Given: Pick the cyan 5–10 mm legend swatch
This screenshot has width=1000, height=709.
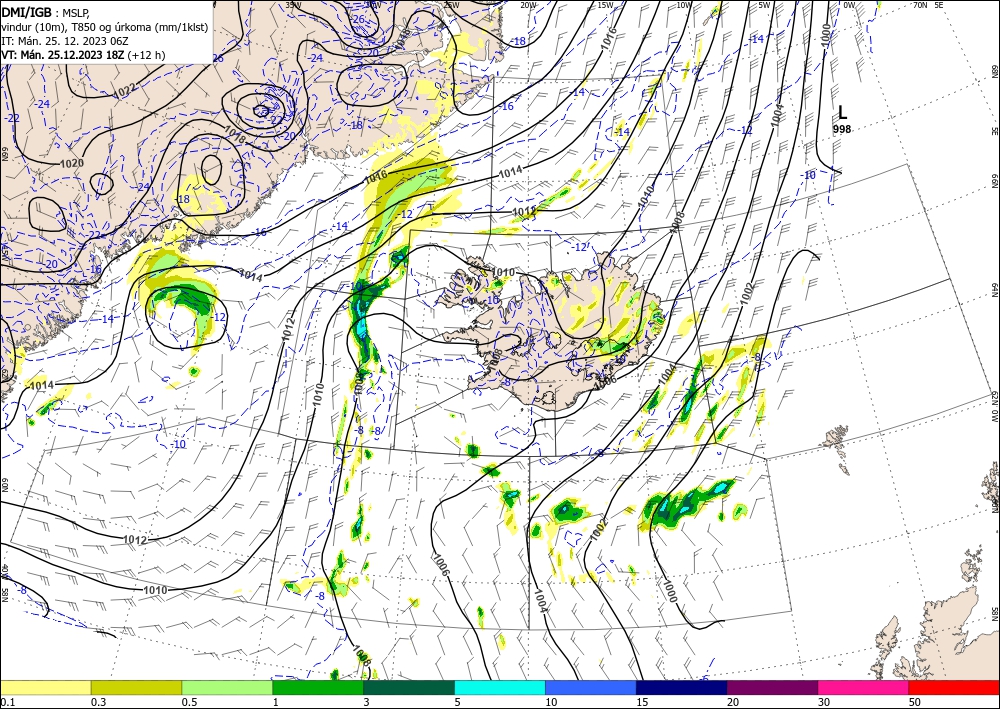Looking at the screenshot, I should pos(500,687).
